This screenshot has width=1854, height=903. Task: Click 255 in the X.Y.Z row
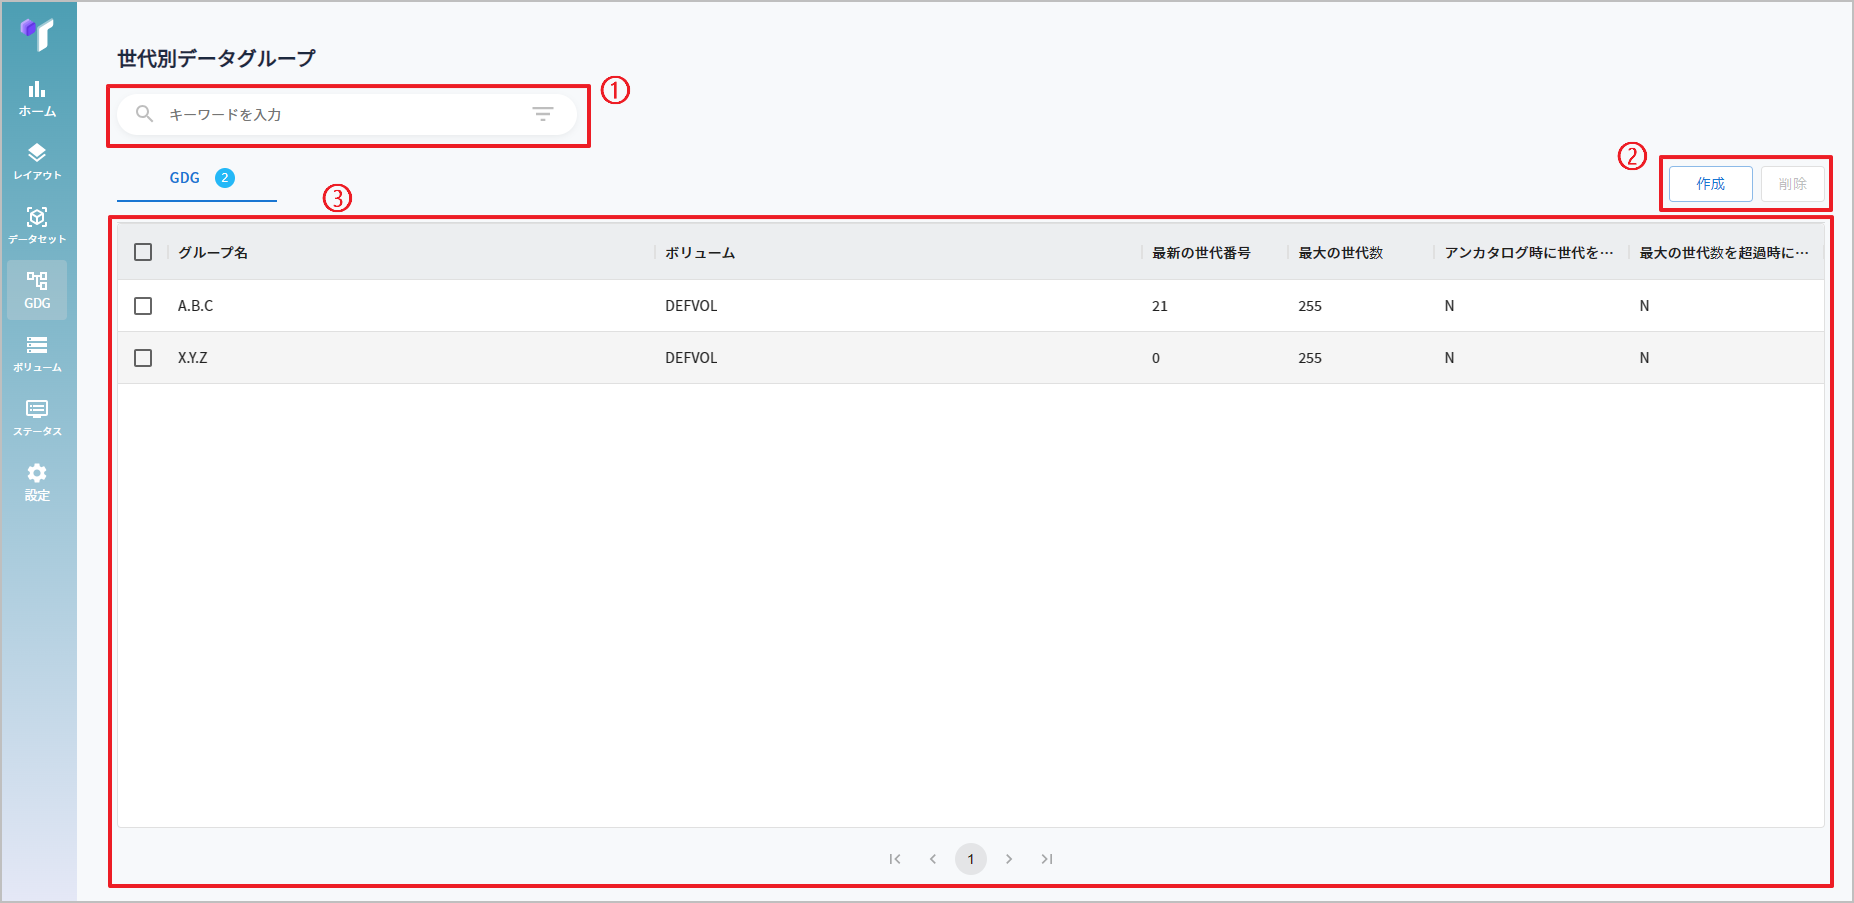tap(1310, 358)
